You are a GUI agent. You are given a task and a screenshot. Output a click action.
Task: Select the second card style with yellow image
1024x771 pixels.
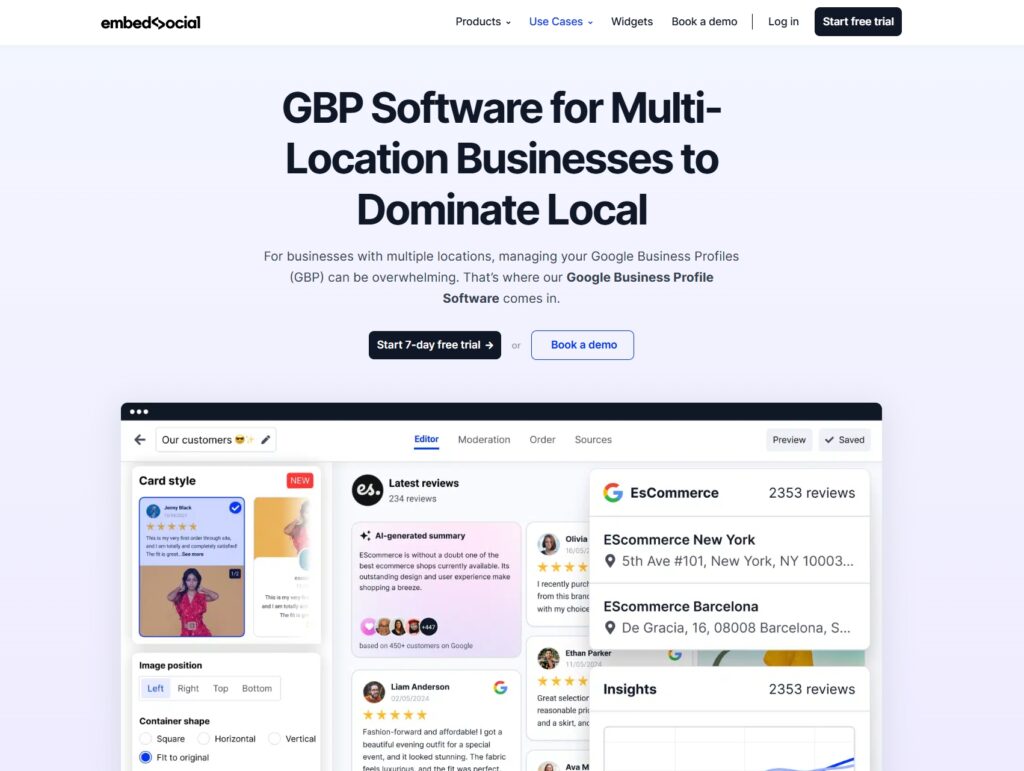pos(281,567)
